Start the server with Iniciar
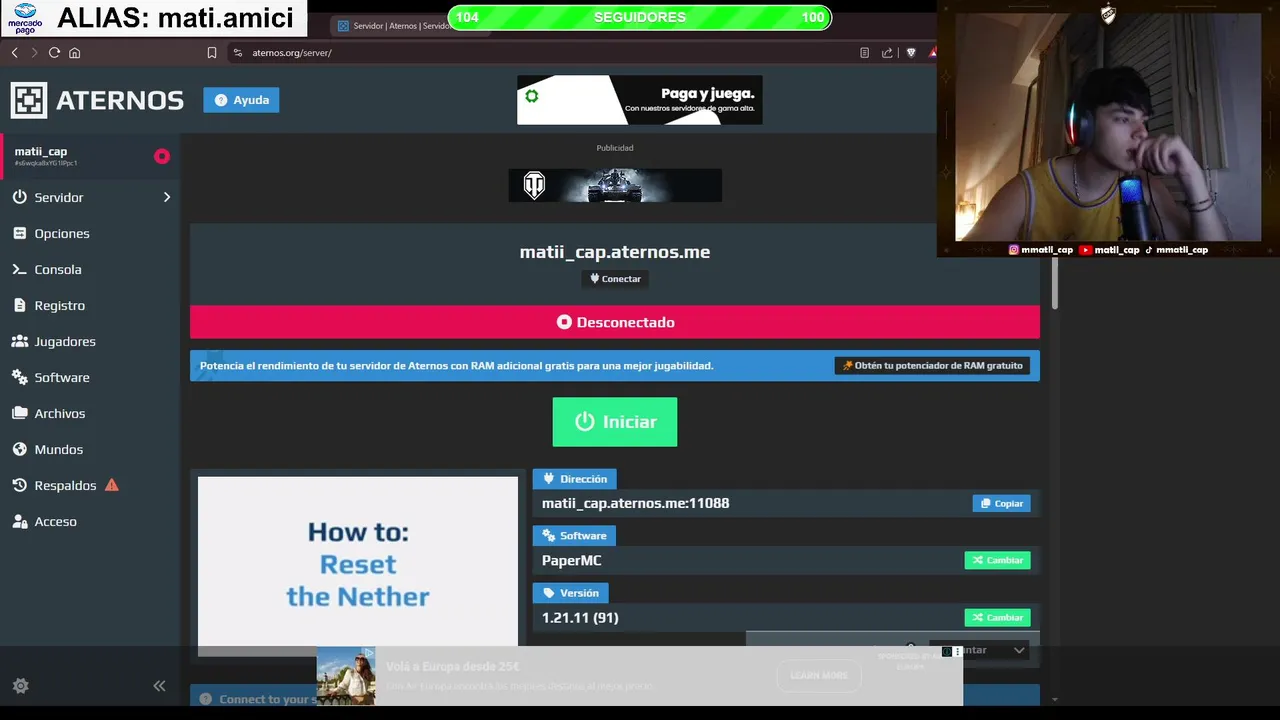 615,422
